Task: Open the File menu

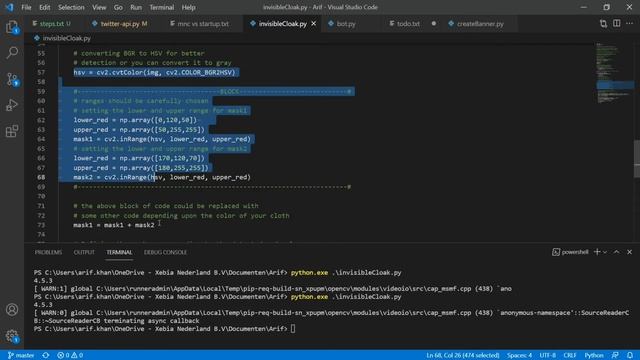Action: coord(26,7)
